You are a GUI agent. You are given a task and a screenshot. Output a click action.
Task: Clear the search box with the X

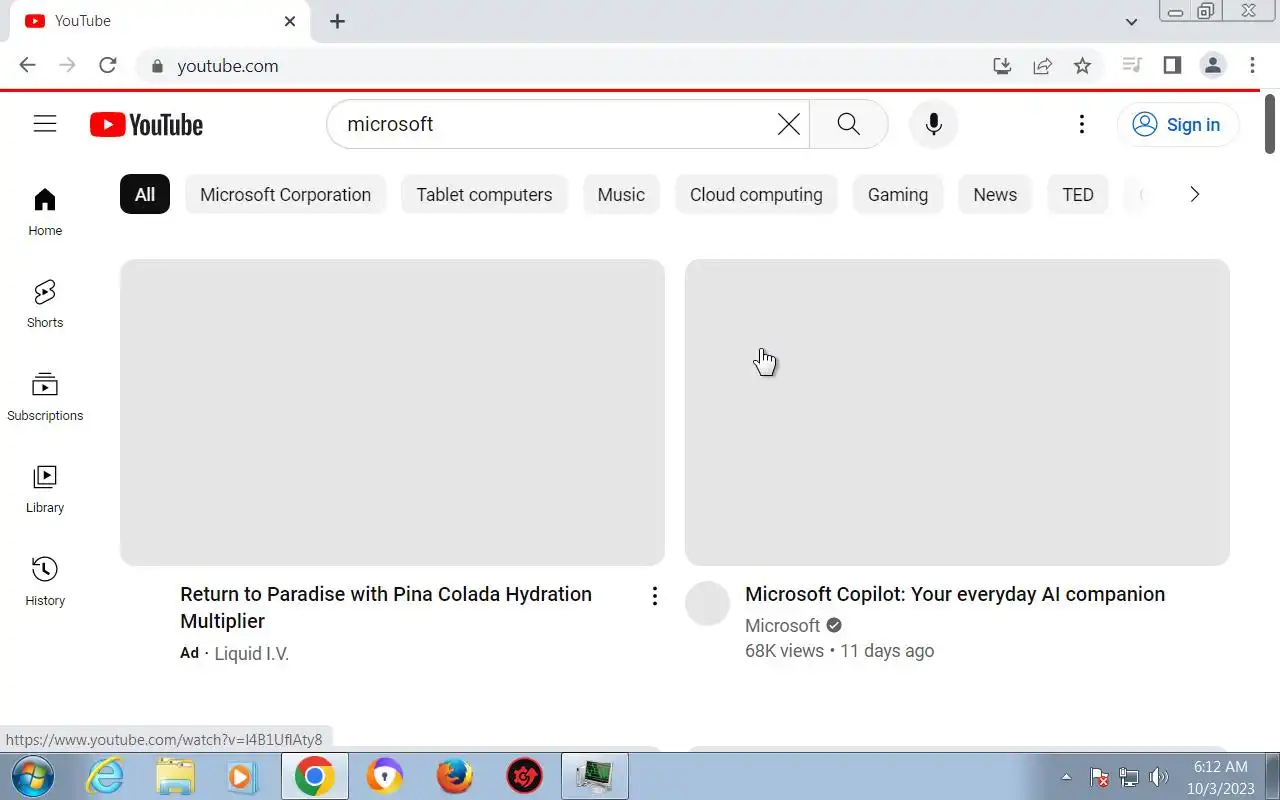click(789, 124)
